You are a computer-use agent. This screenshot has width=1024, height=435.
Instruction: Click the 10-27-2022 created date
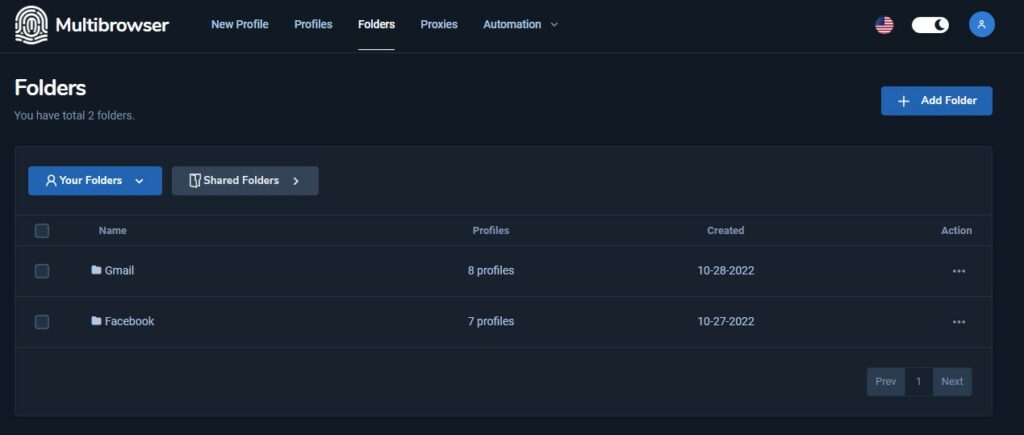[726, 321]
